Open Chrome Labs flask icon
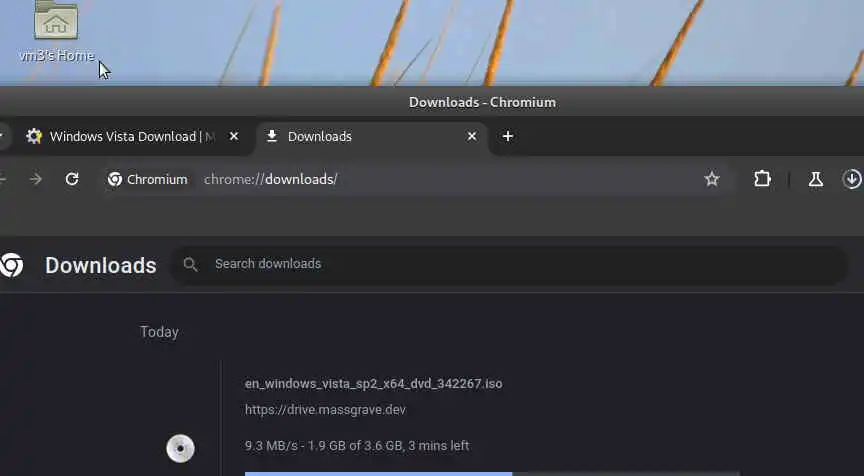 coord(816,179)
